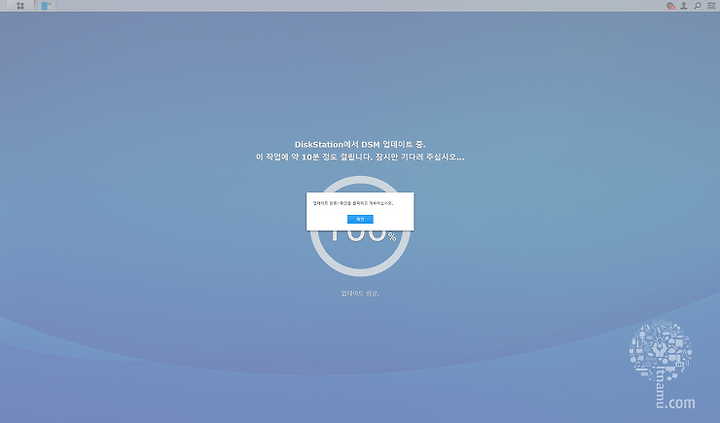Open the user options person icon
The width and height of the screenshot is (720, 423).
coord(684,6)
